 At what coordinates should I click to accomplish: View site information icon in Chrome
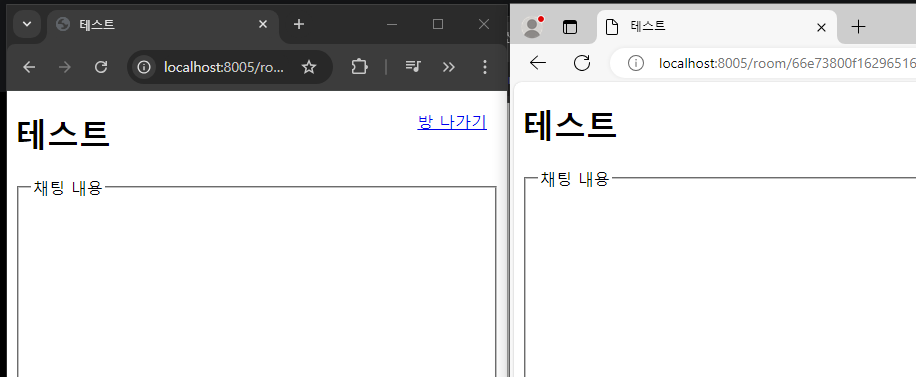(x=144, y=67)
